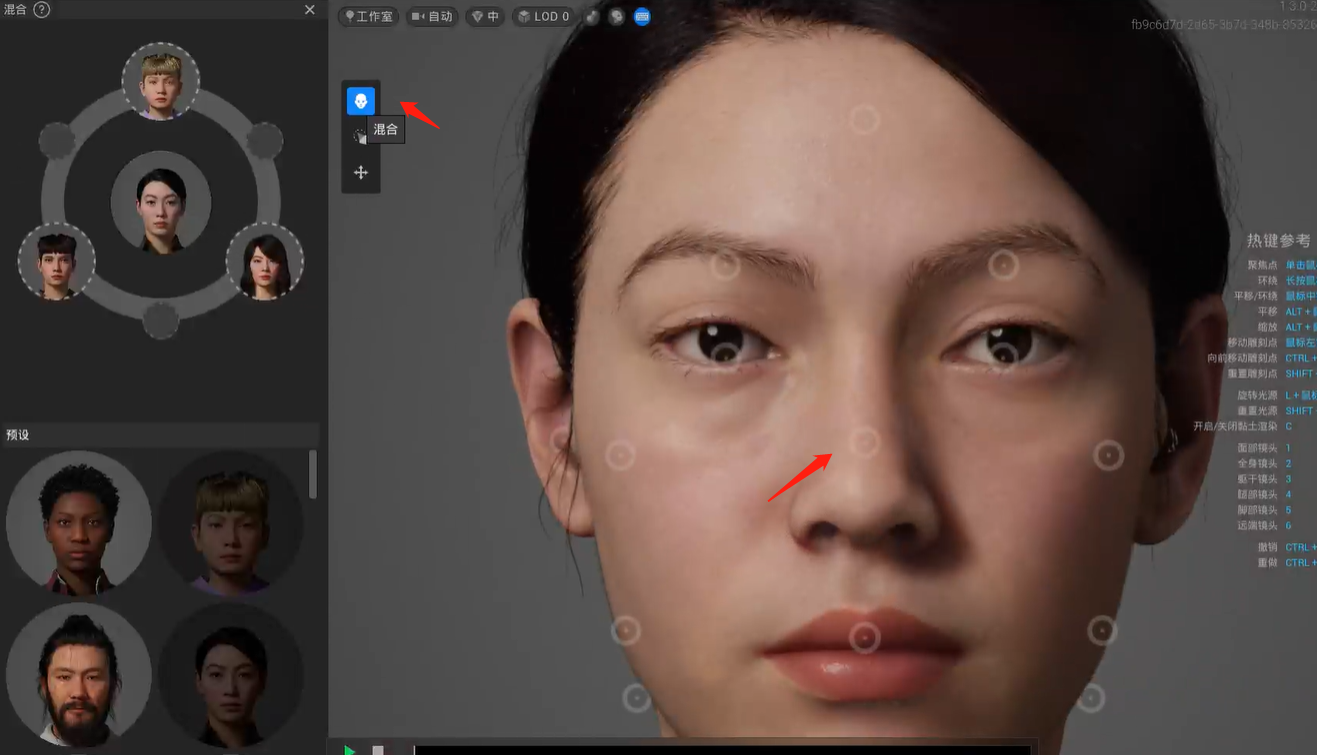This screenshot has height=755, width=1317.
Task: Click the 聚焦点 hotkey entry
Action: tap(1281, 266)
